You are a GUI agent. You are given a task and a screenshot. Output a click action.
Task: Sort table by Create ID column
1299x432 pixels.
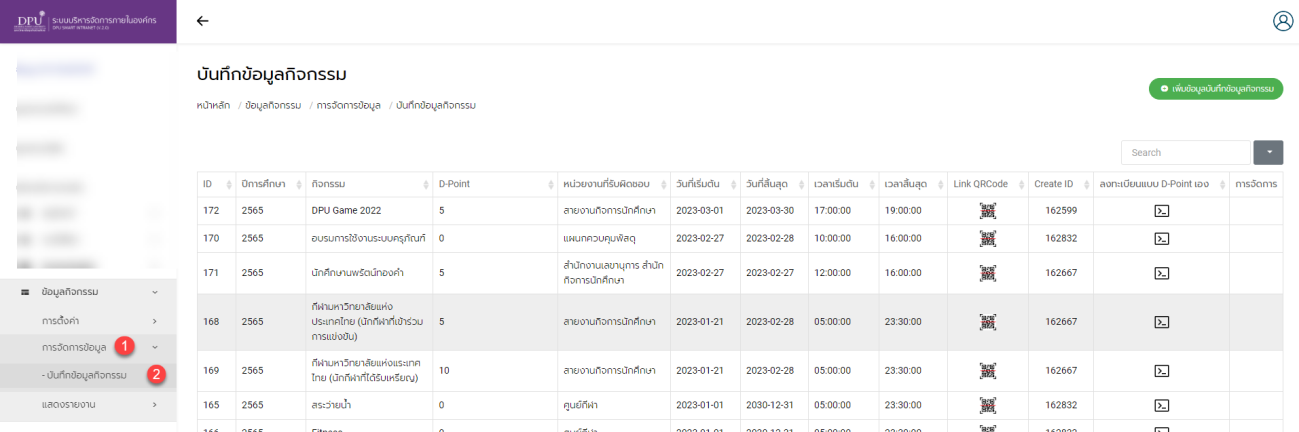click(x=1060, y=184)
